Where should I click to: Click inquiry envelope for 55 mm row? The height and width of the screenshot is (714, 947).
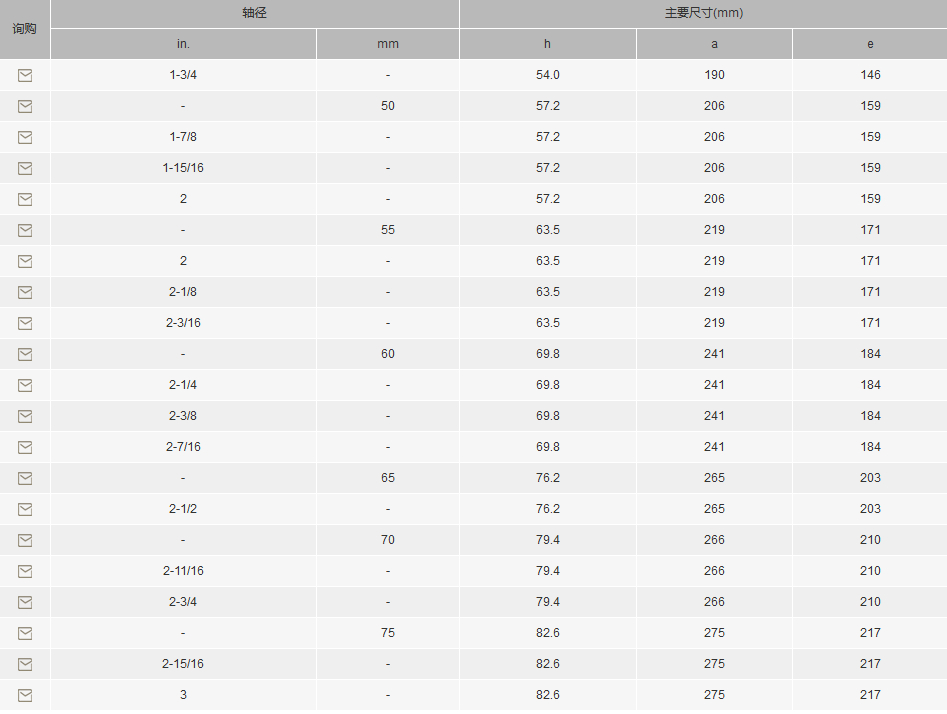[x=25, y=230]
